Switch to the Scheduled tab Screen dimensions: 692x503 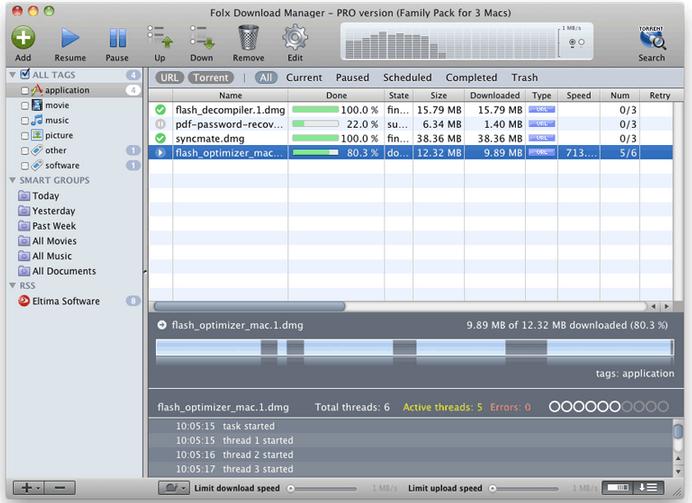[x=407, y=77]
